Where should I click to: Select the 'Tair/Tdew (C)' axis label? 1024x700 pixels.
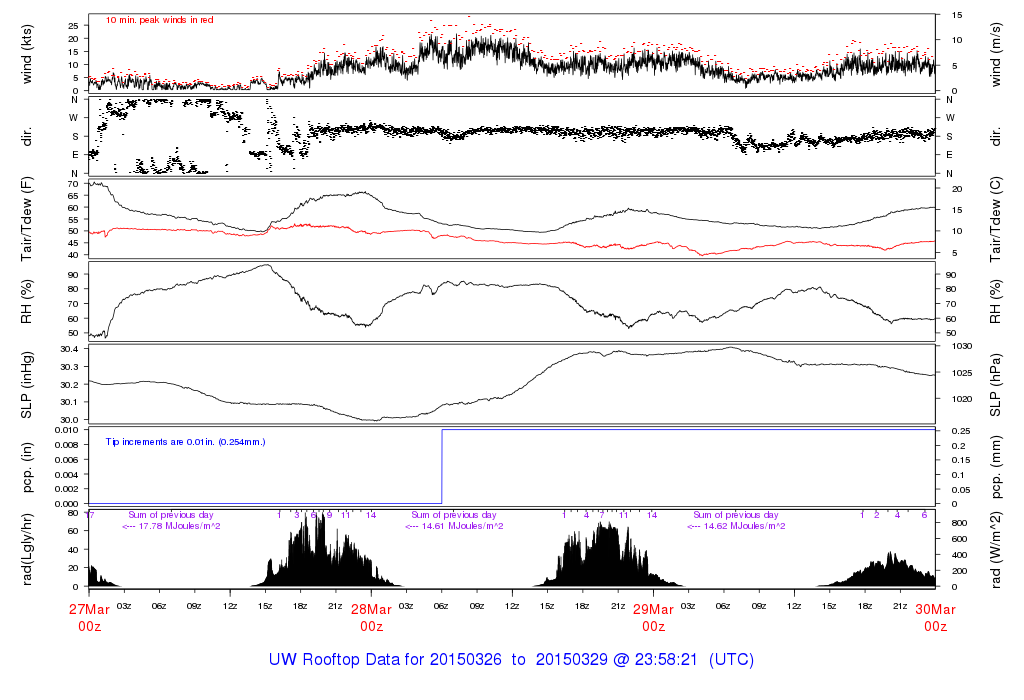(x=995, y=219)
